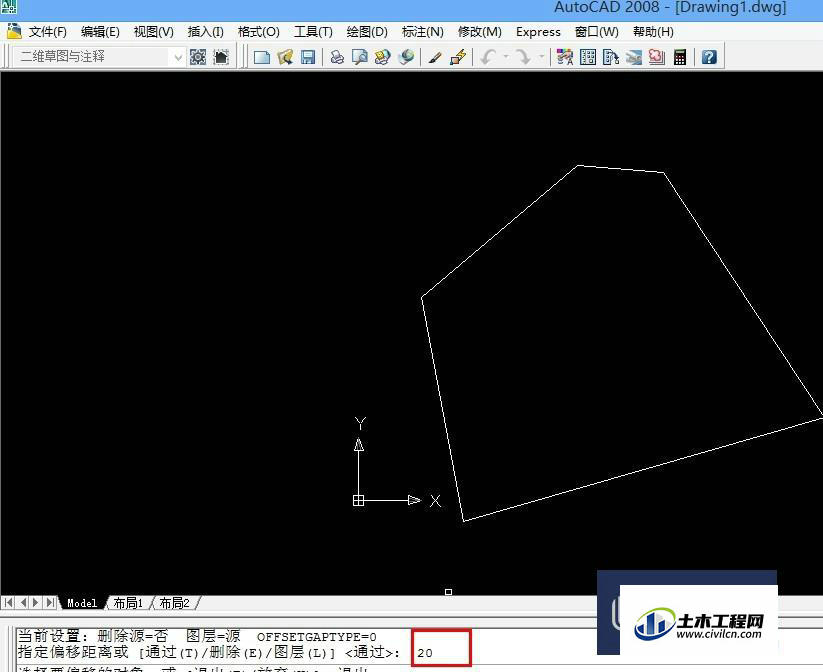
Task: Open the 视图(V) menu
Action: click(153, 32)
